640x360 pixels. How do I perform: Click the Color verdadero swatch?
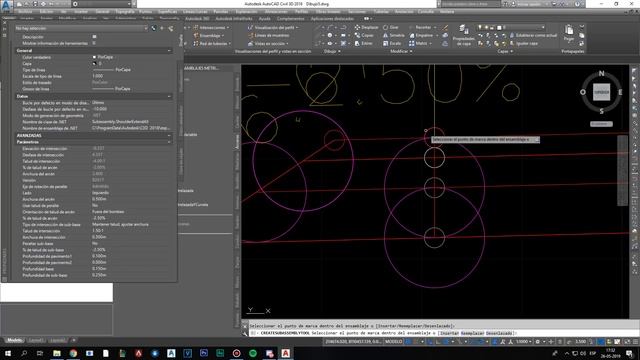pos(94,57)
